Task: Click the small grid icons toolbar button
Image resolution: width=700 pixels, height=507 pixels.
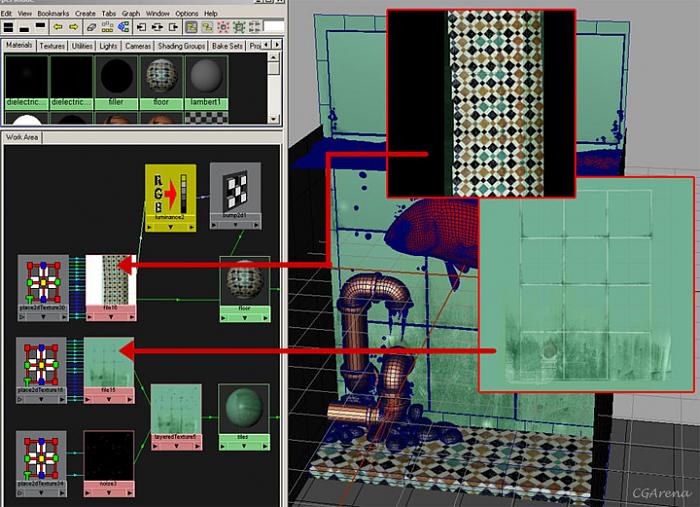Action: coord(254,27)
